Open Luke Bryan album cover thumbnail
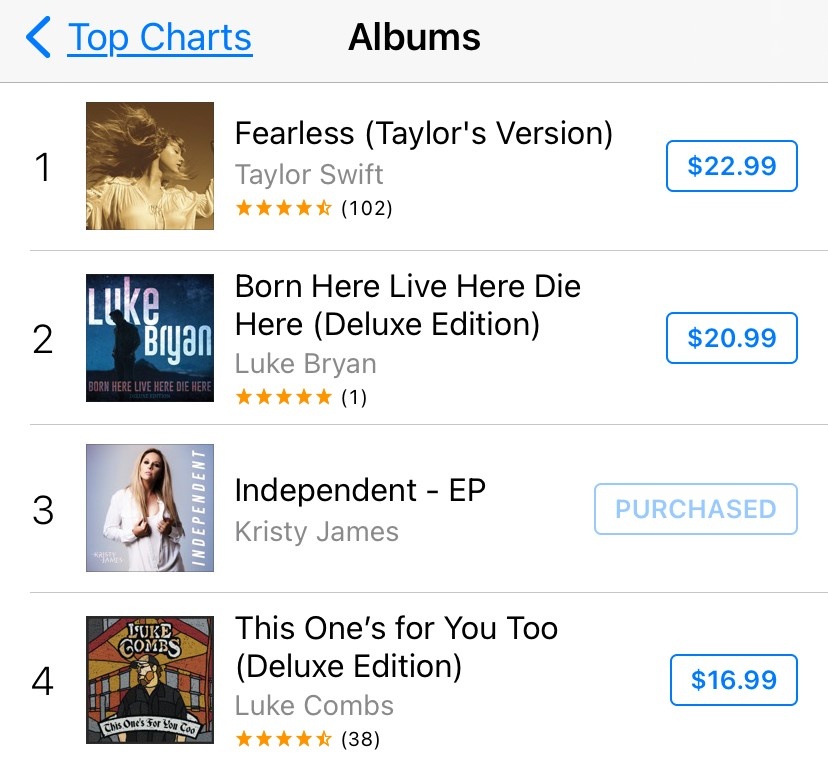The width and height of the screenshot is (828, 765). (x=150, y=338)
